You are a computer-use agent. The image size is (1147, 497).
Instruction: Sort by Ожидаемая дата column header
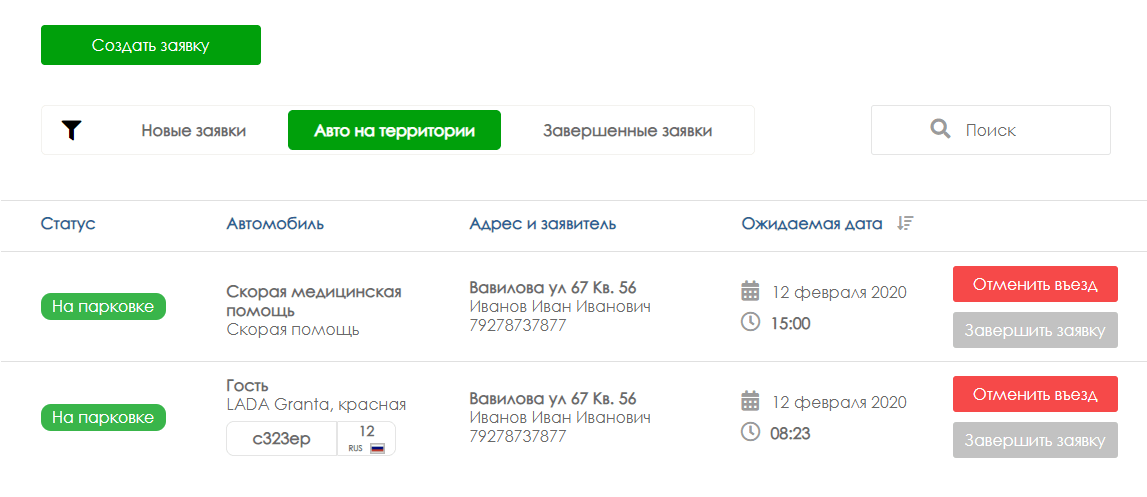812,224
